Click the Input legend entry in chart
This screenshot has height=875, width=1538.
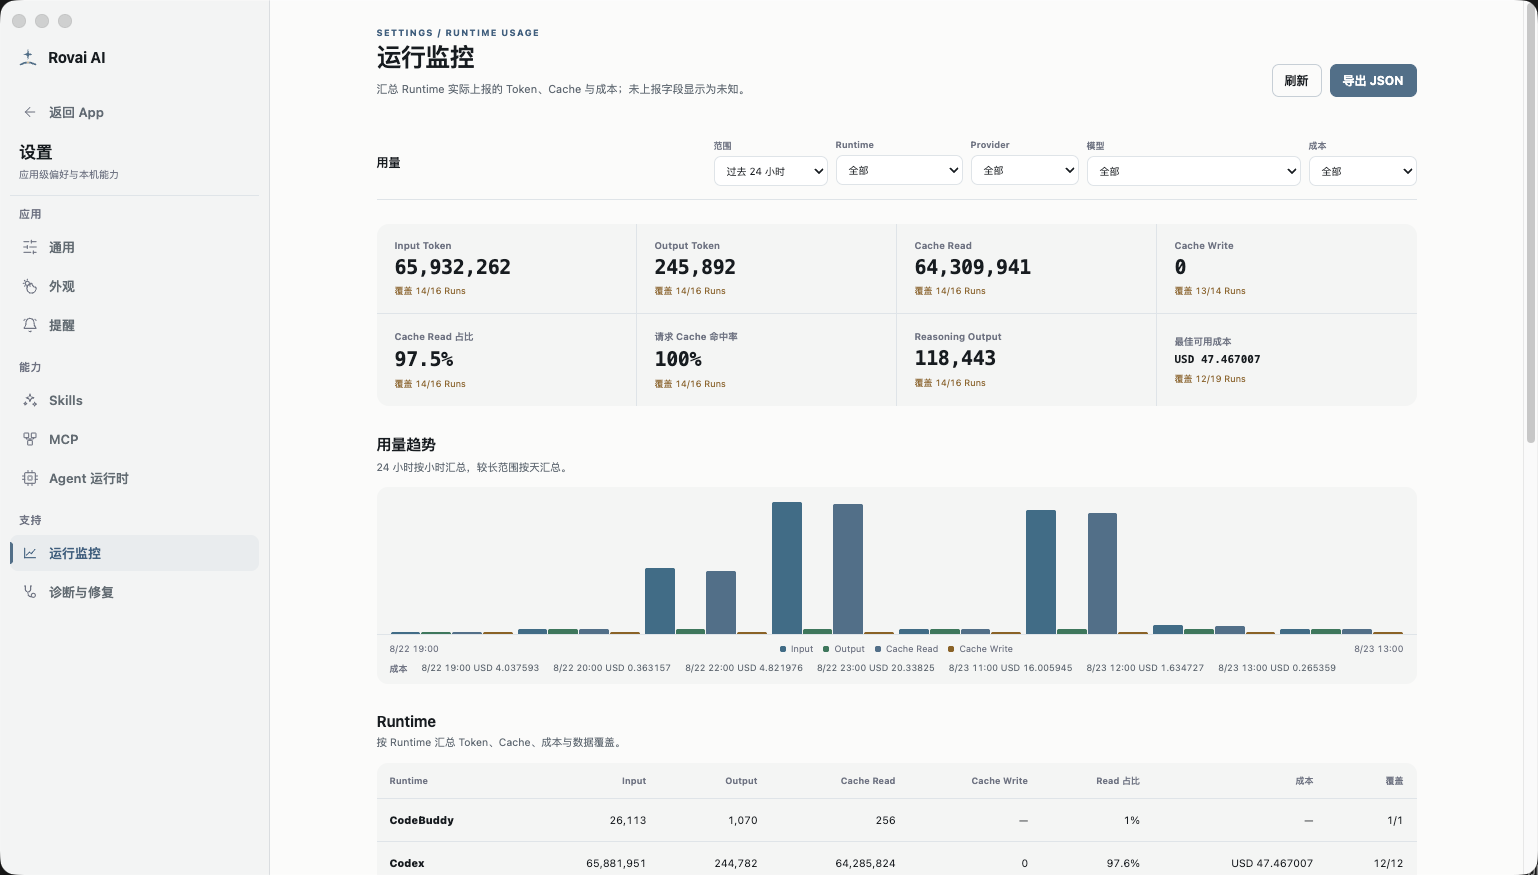796,649
